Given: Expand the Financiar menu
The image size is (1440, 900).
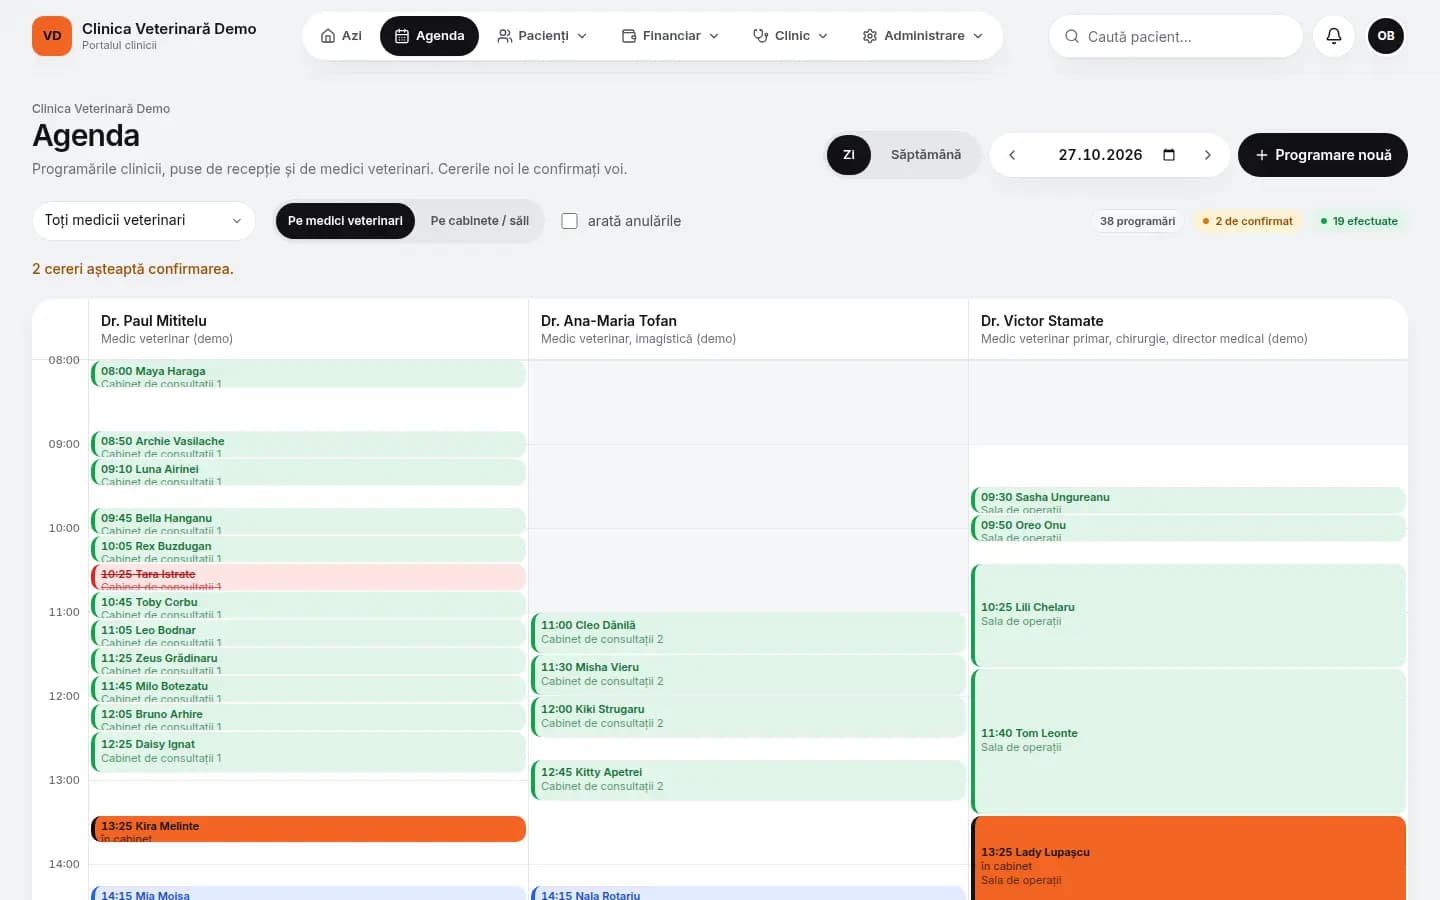Looking at the screenshot, I should [x=670, y=36].
